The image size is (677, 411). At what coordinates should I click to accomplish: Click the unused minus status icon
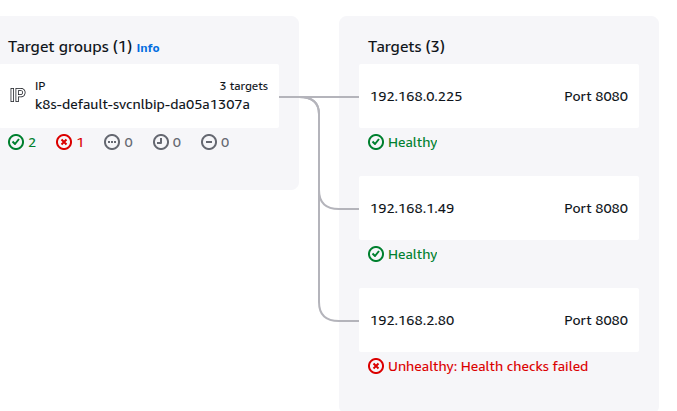click(x=209, y=142)
